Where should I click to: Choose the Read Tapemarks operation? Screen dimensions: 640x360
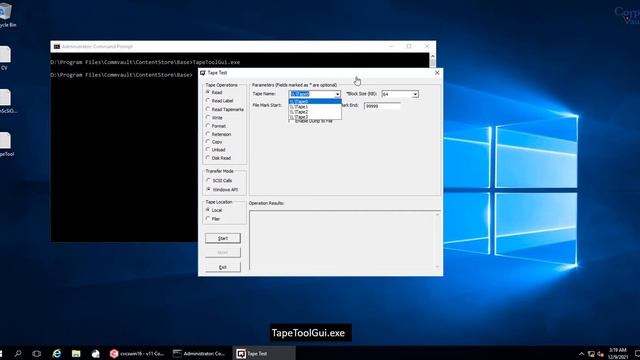225,109
